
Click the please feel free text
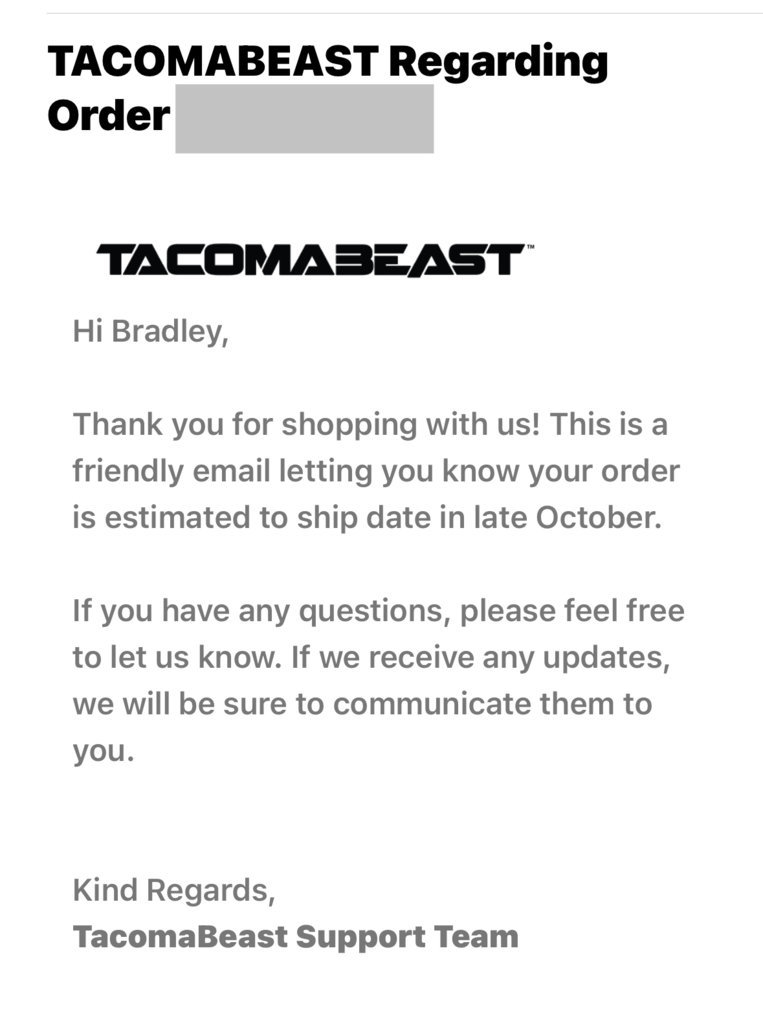(572, 611)
